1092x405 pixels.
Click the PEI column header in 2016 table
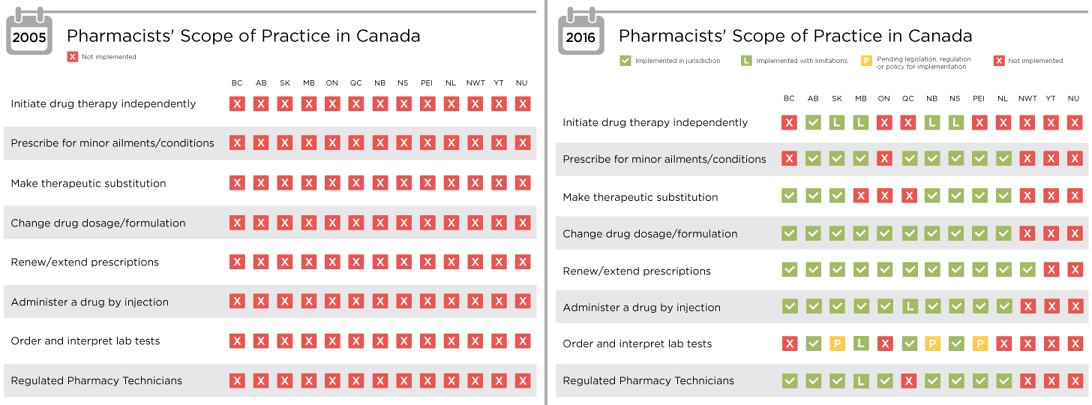[x=979, y=98]
